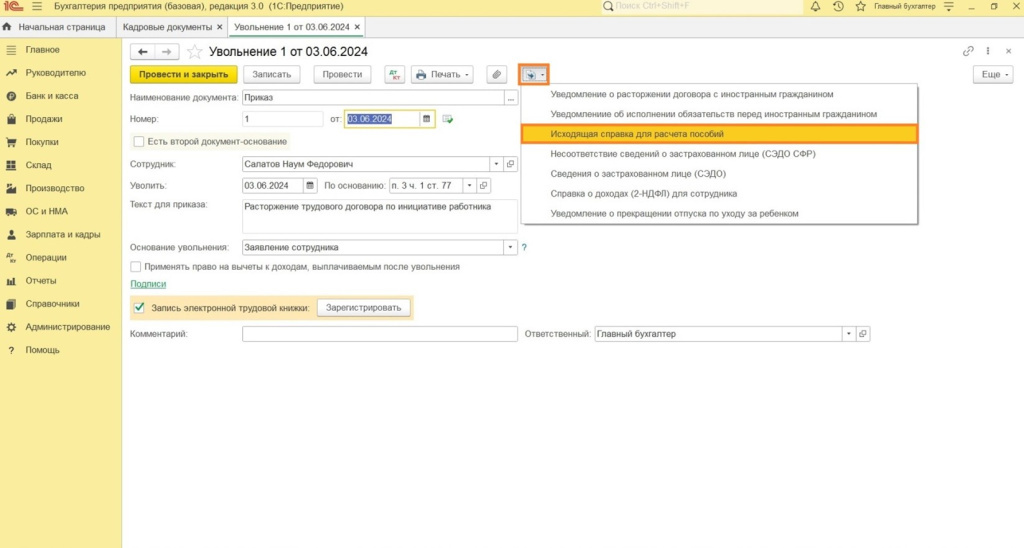This screenshot has width=1024, height=548.
Task: Switch to the Кадровые документы tab
Action: click(x=168, y=27)
